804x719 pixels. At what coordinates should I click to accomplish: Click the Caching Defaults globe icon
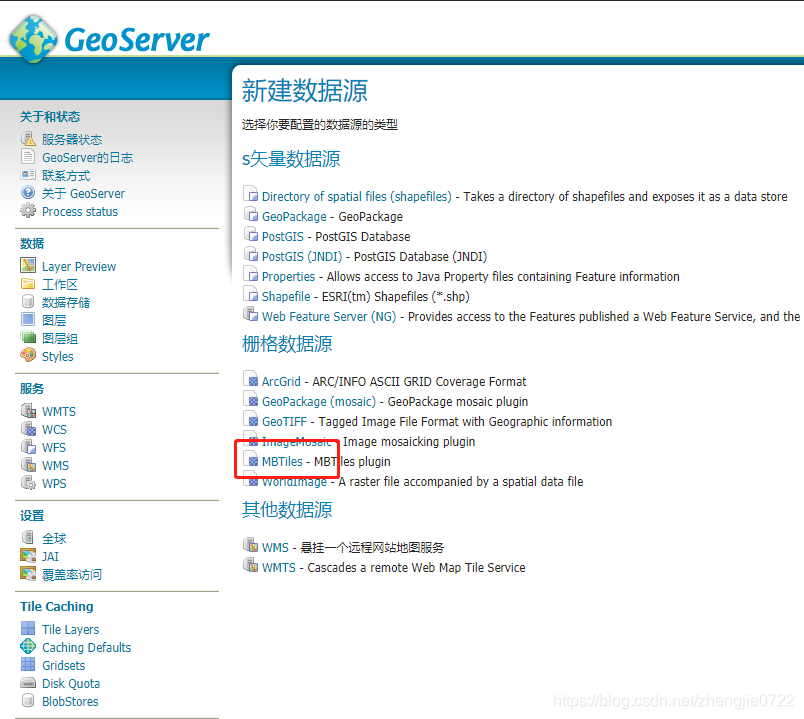(28, 646)
